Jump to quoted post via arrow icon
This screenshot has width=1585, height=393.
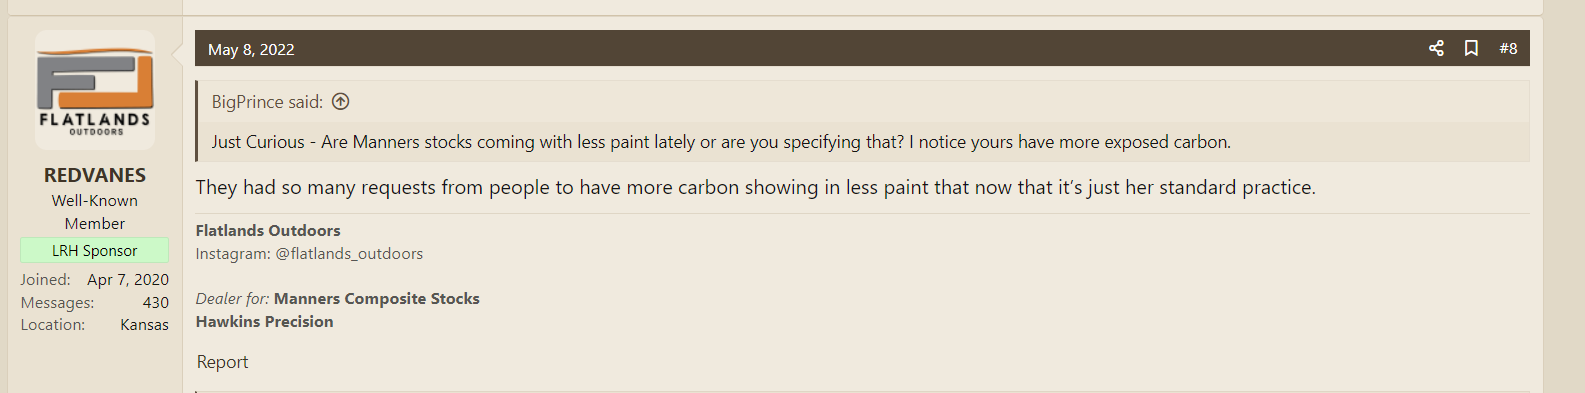(340, 102)
